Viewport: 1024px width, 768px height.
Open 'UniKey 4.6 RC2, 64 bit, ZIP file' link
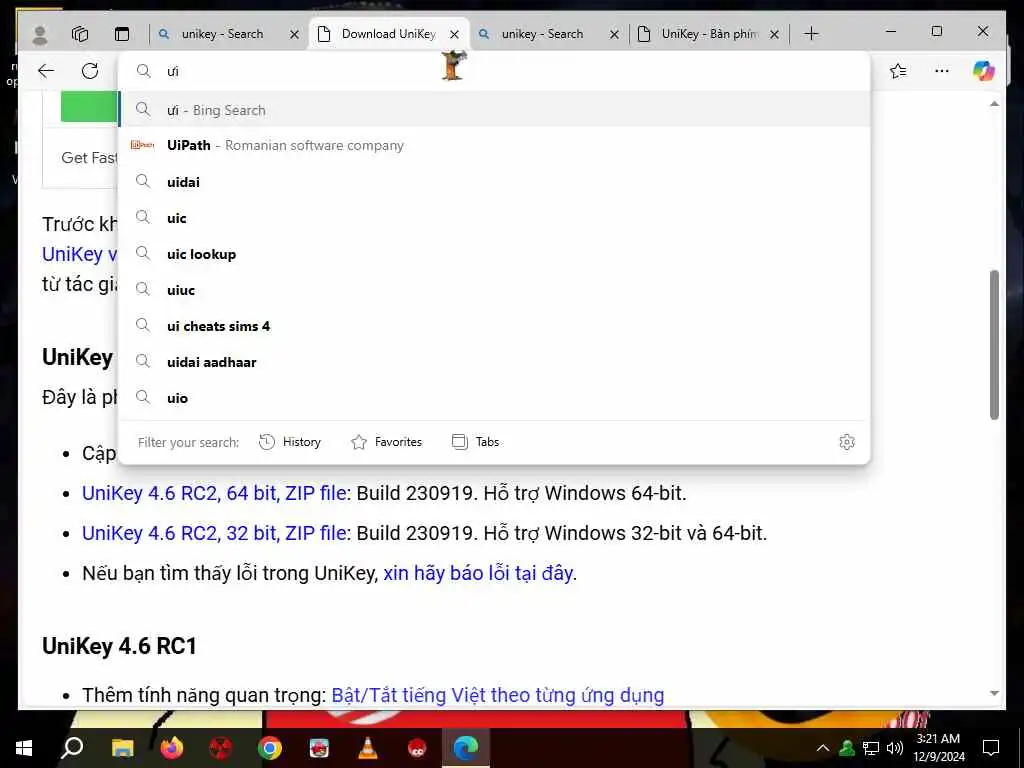(214, 493)
